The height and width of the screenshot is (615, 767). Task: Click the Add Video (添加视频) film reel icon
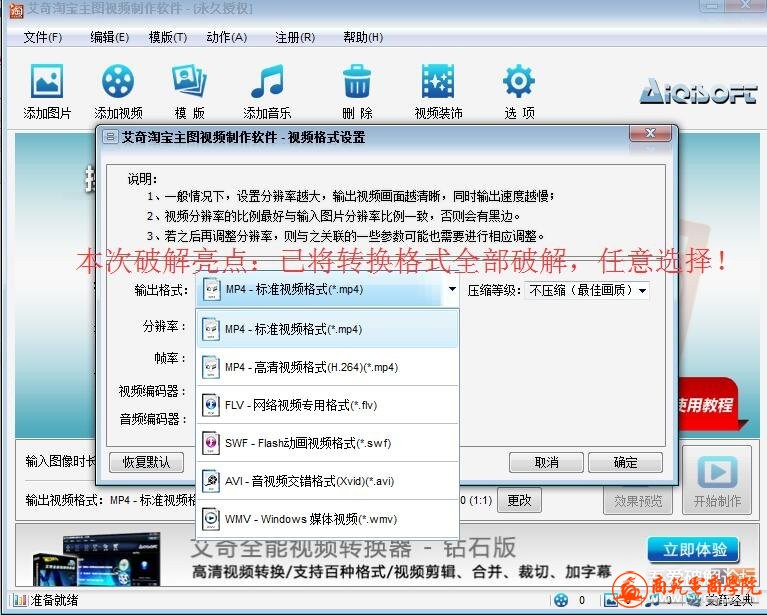(x=118, y=81)
